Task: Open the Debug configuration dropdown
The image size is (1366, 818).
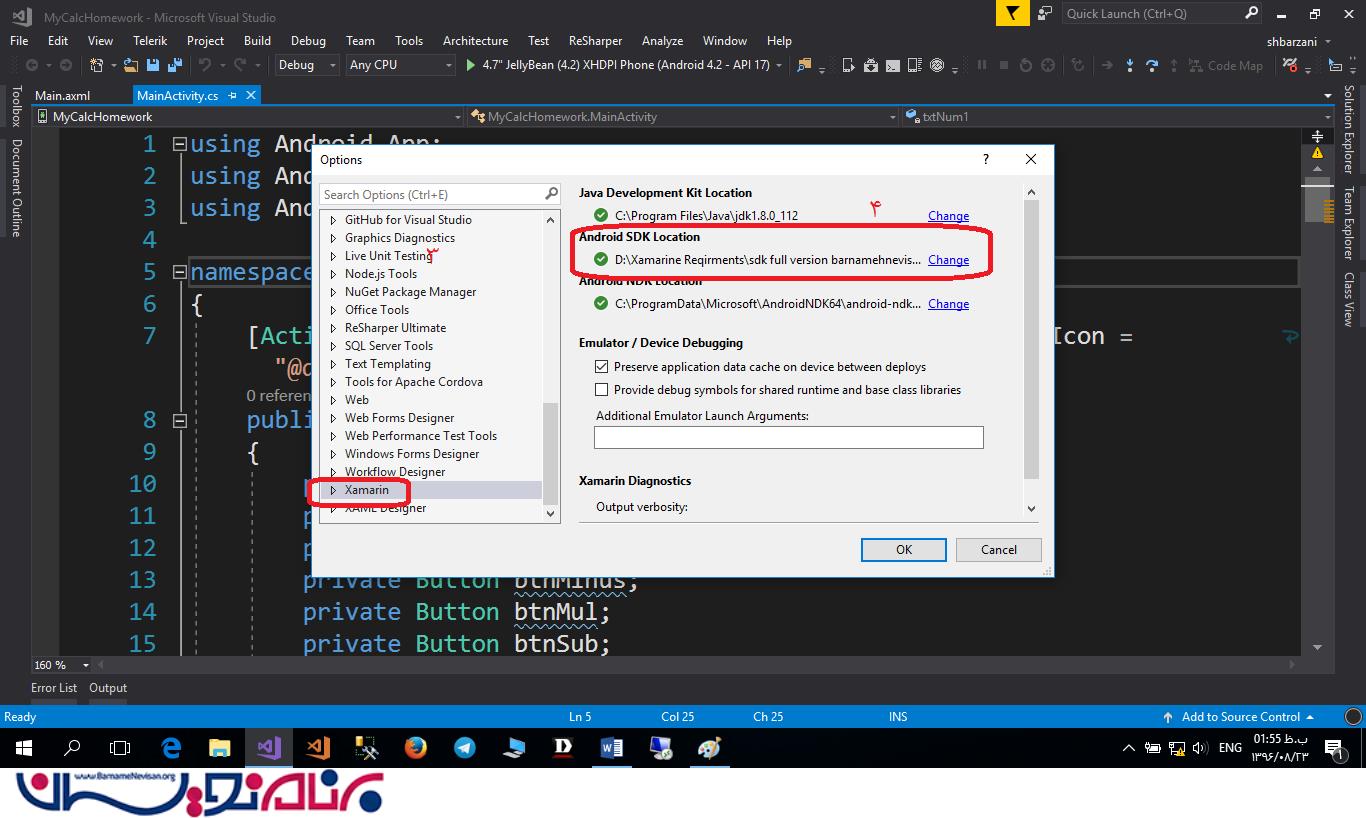Action: click(x=307, y=65)
